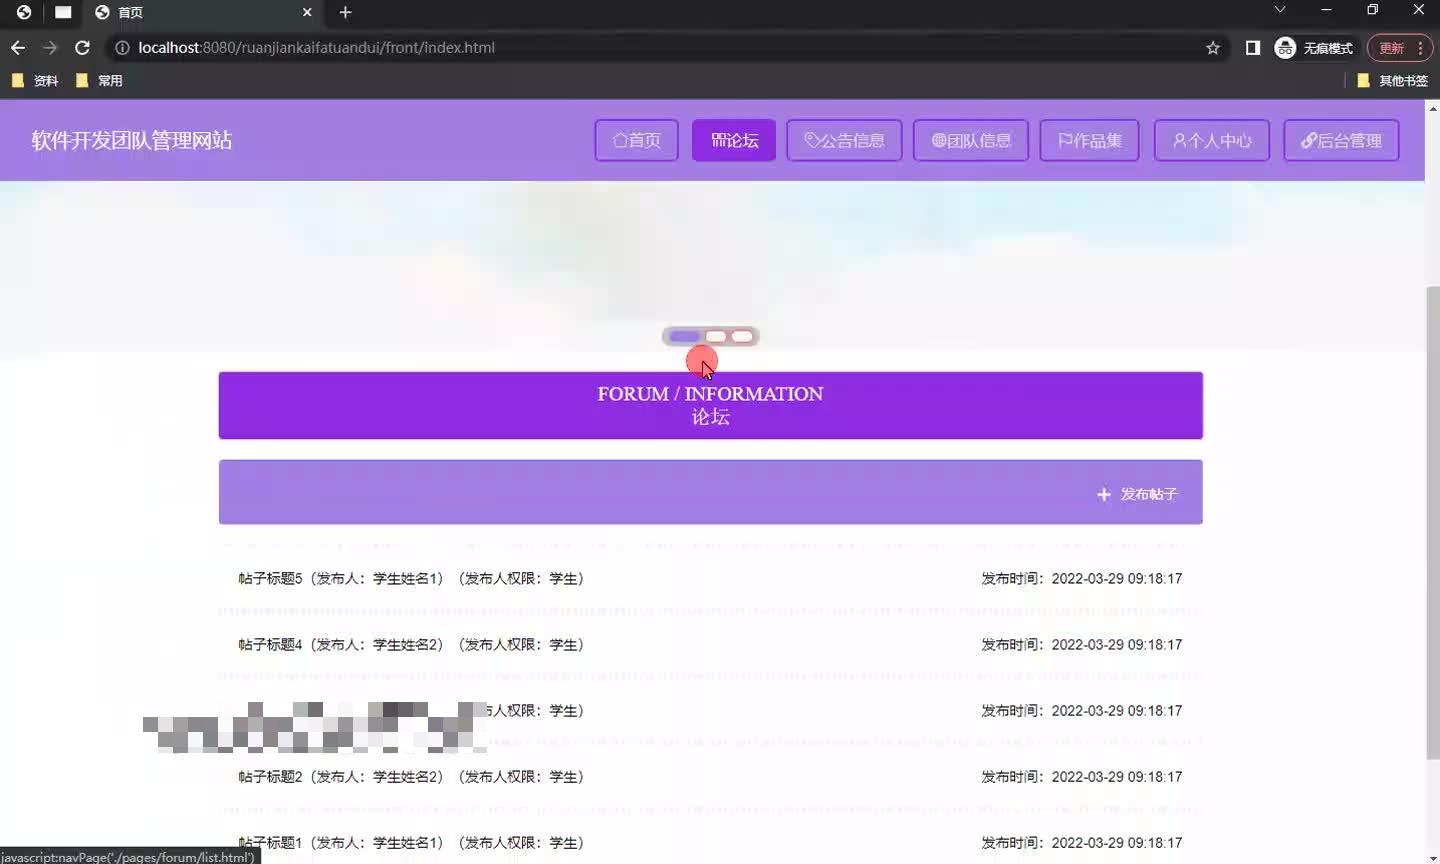Open the tab search chevron dropdown
This screenshot has width=1440, height=864.
point(1278,12)
